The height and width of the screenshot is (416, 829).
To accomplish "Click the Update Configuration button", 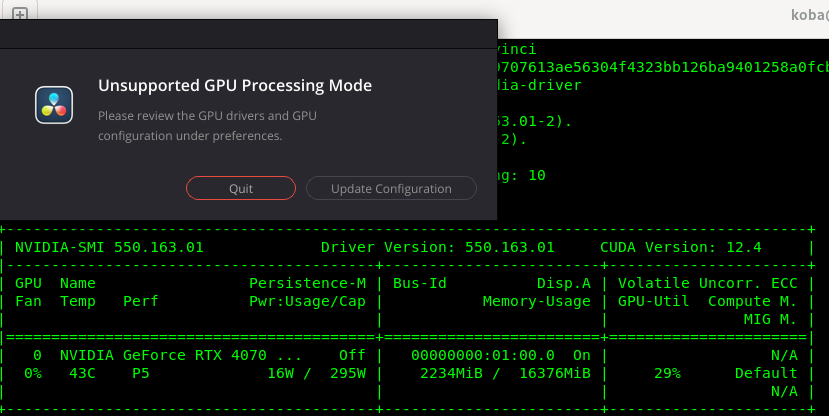I will coord(391,188).
